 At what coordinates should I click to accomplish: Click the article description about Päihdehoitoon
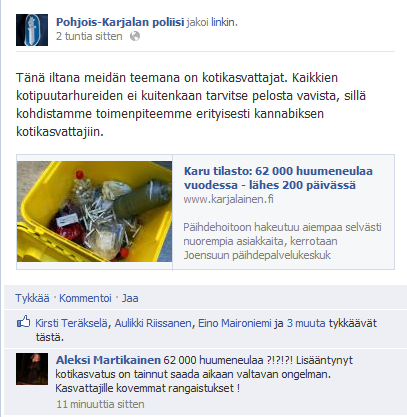tap(282, 241)
